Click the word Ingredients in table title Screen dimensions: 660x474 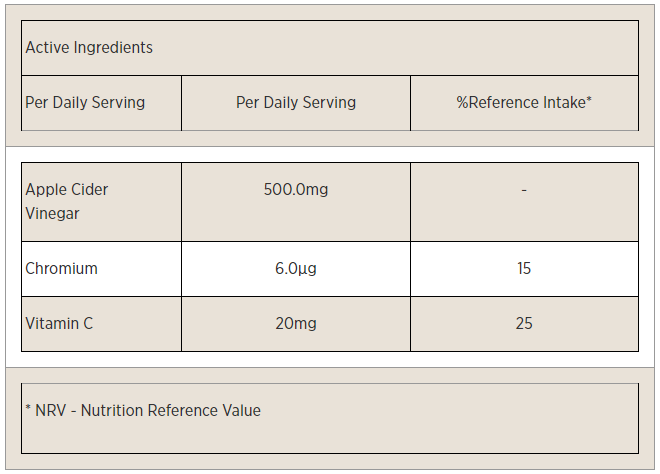point(113,48)
